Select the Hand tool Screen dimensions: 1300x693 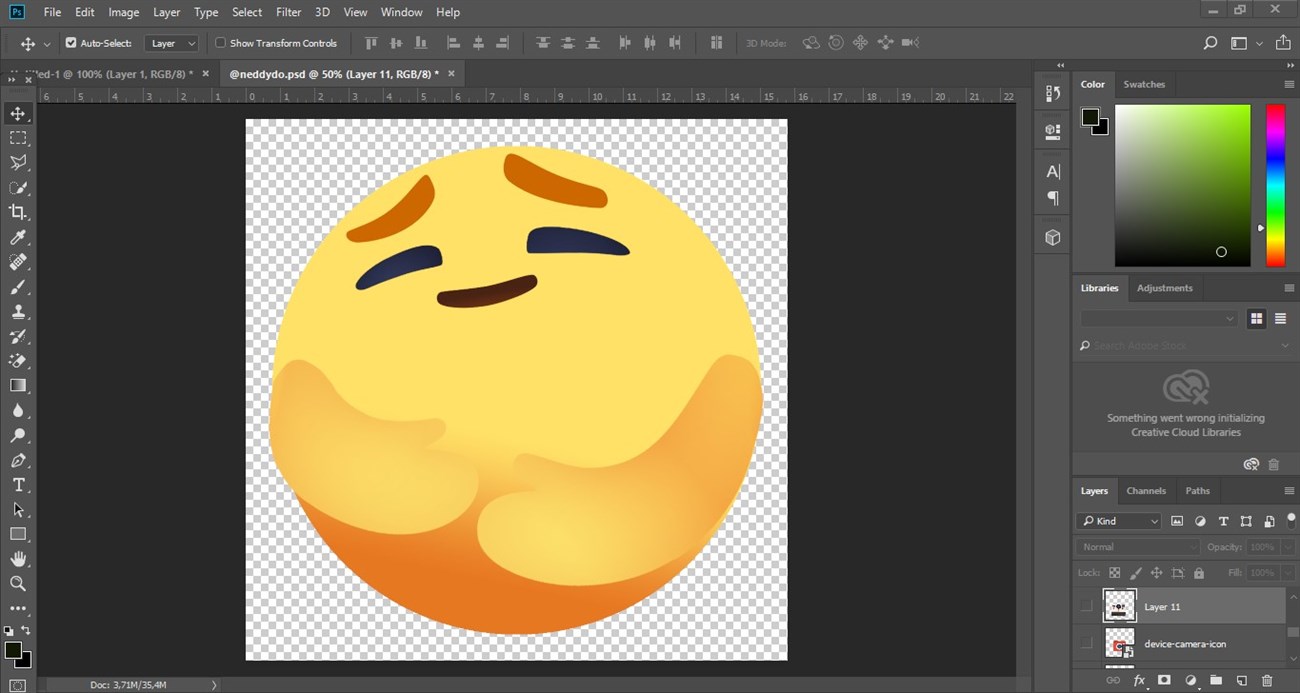click(18, 559)
